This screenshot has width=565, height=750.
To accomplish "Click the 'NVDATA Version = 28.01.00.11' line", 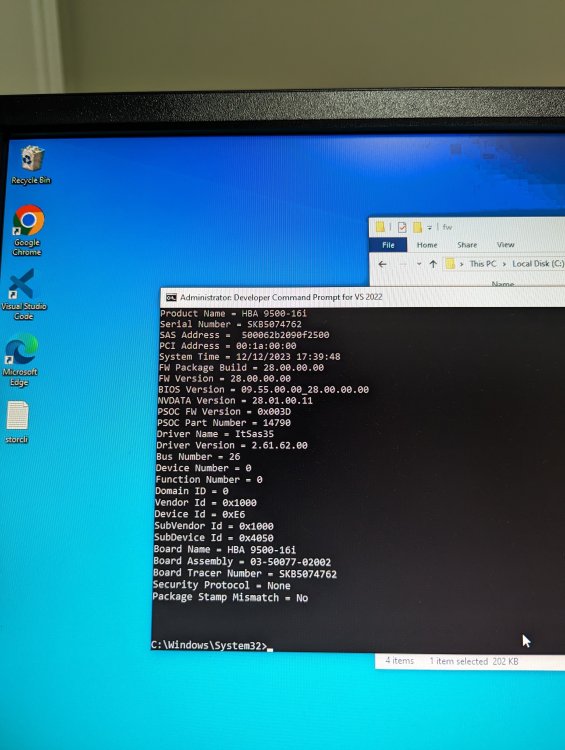I will 235,401.
